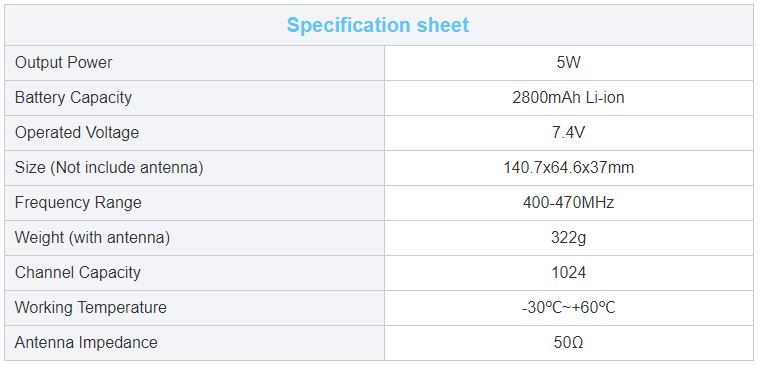Viewport: 758px width, 365px height.
Task: Select the Size (Not include antenna) label
Action: click(109, 168)
